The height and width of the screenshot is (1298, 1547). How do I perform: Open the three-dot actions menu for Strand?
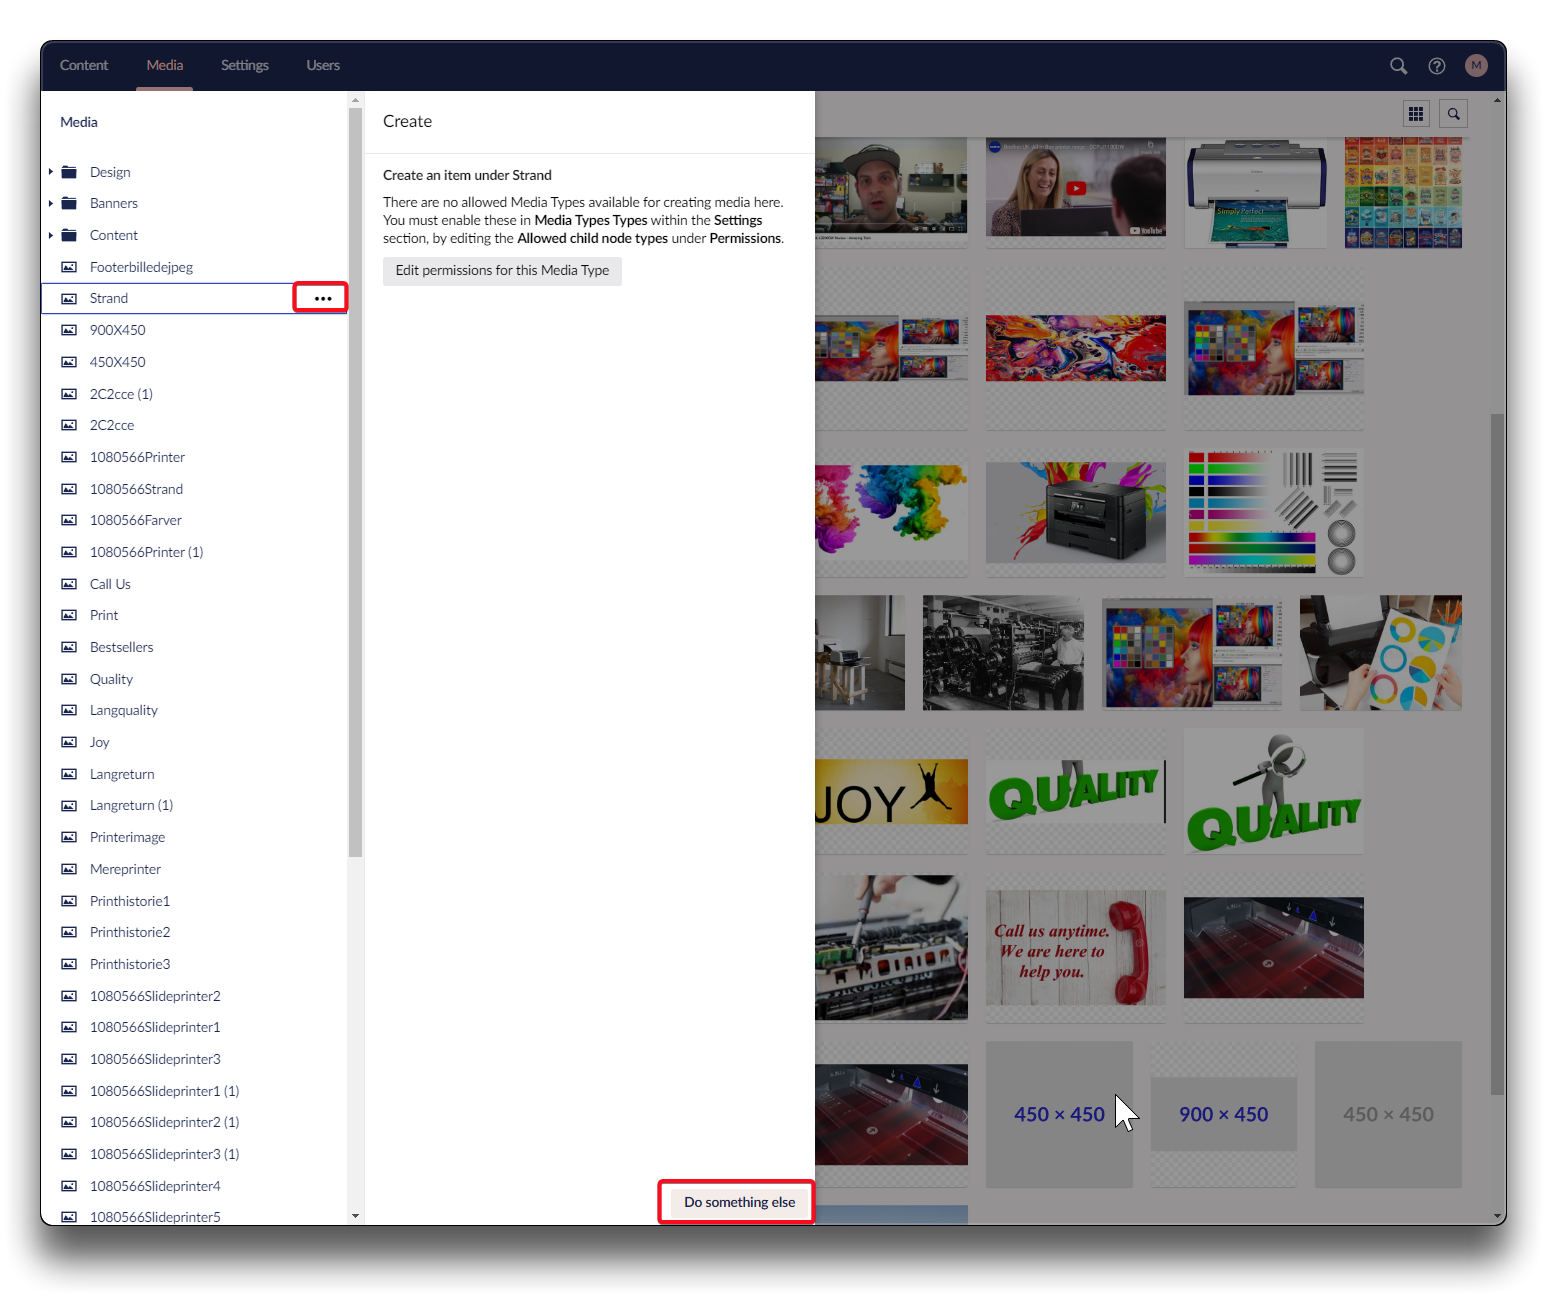point(322,298)
